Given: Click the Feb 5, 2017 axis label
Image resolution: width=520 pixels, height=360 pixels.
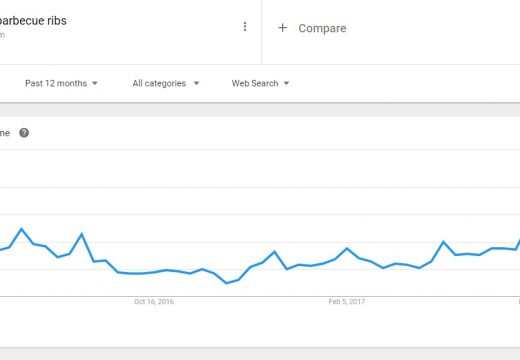Looking at the screenshot, I should pyautogui.click(x=347, y=302).
